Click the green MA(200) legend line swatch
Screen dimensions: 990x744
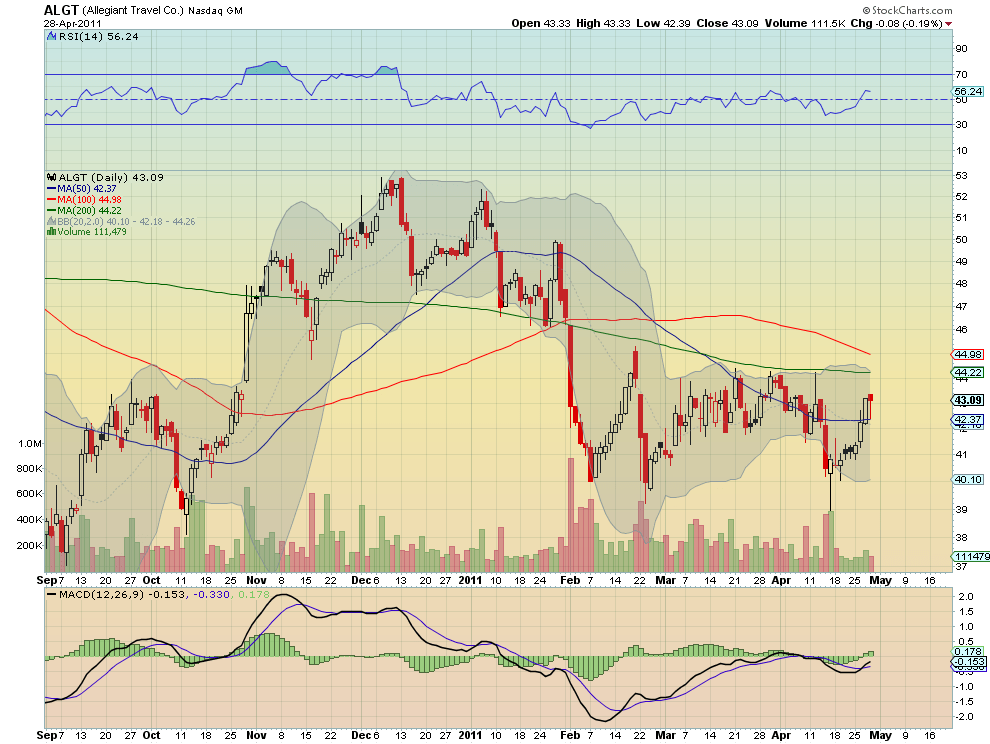[x=52, y=210]
